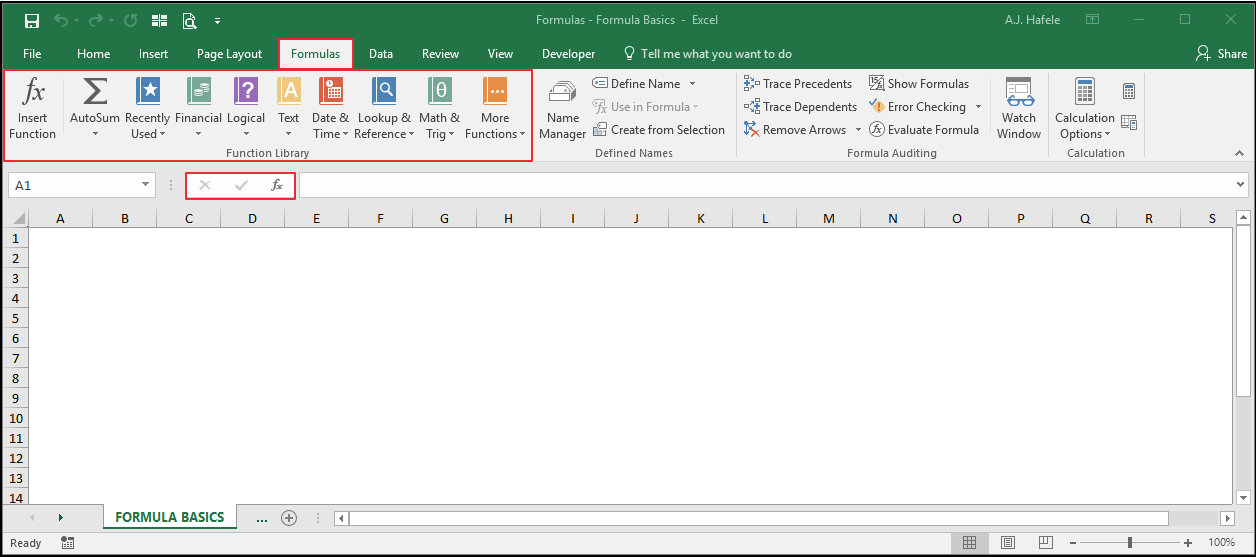This screenshot has height=557, width=1256.
Task: Click the zoom out minus button
Action: click(x=1073, y=543)
